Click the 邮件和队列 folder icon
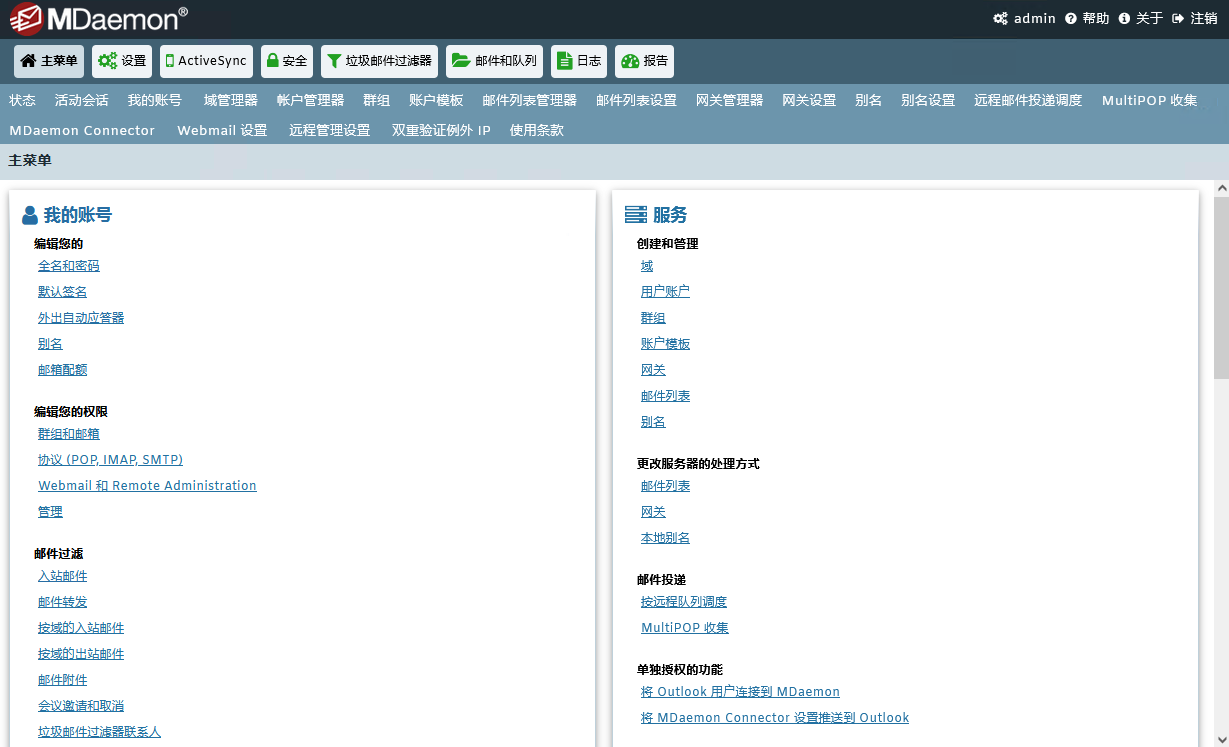The image size is (1229, 747). [x=494, y=61]
